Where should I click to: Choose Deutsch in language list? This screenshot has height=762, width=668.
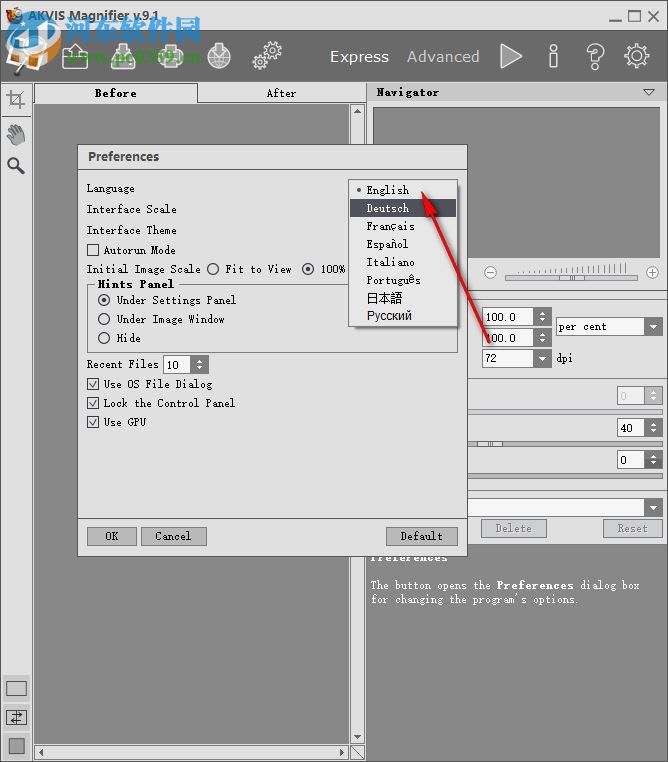403,208
